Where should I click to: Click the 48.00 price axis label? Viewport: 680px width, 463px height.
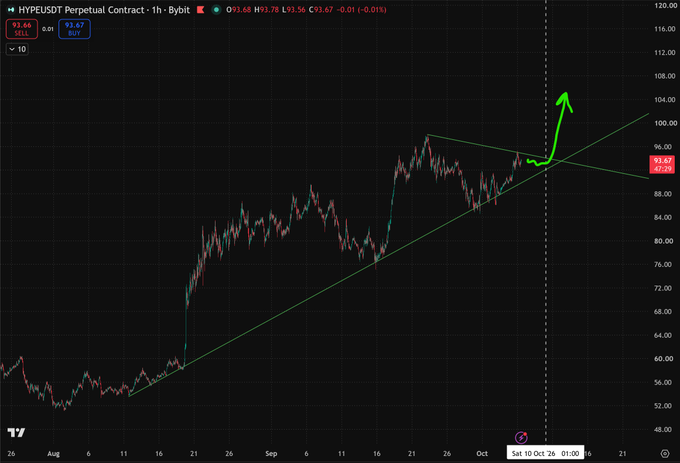664,429
